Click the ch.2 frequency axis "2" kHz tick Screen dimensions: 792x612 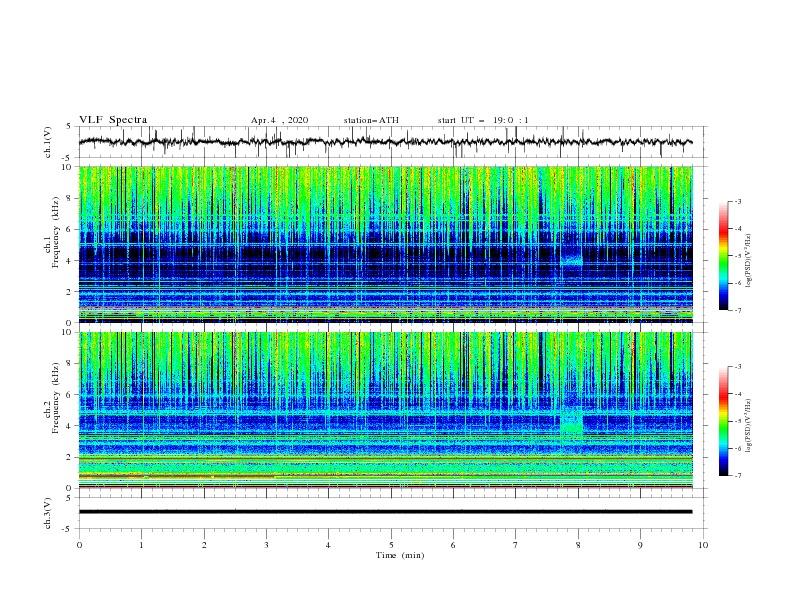70,457
